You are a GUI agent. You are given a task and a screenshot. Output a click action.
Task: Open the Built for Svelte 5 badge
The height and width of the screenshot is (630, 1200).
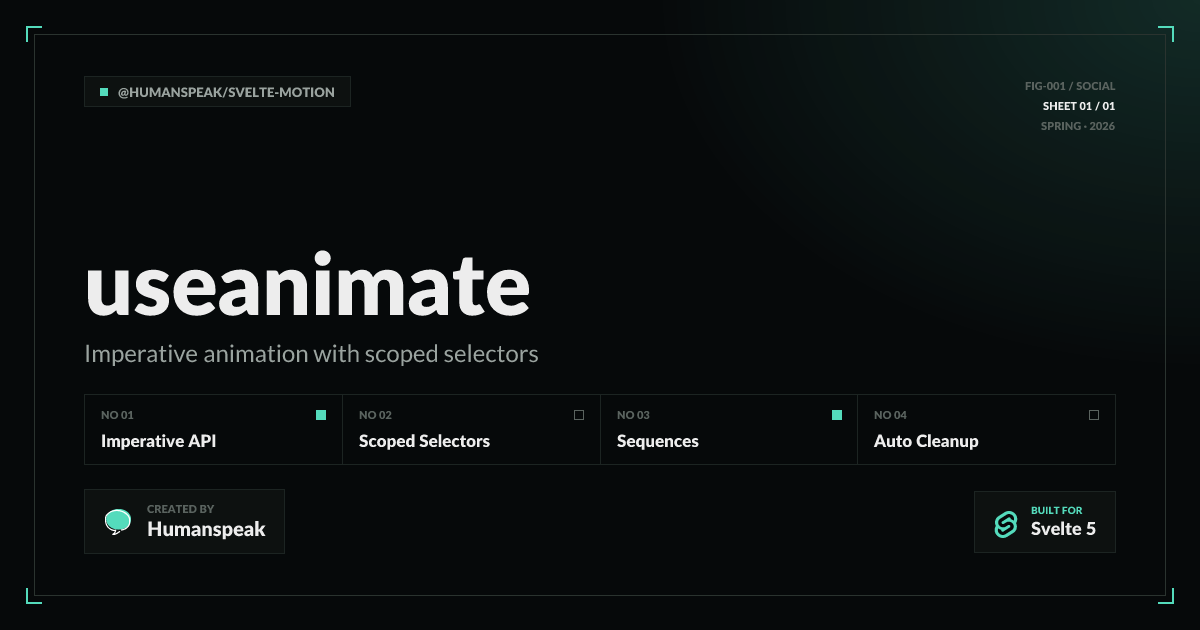coord(1045,522)
